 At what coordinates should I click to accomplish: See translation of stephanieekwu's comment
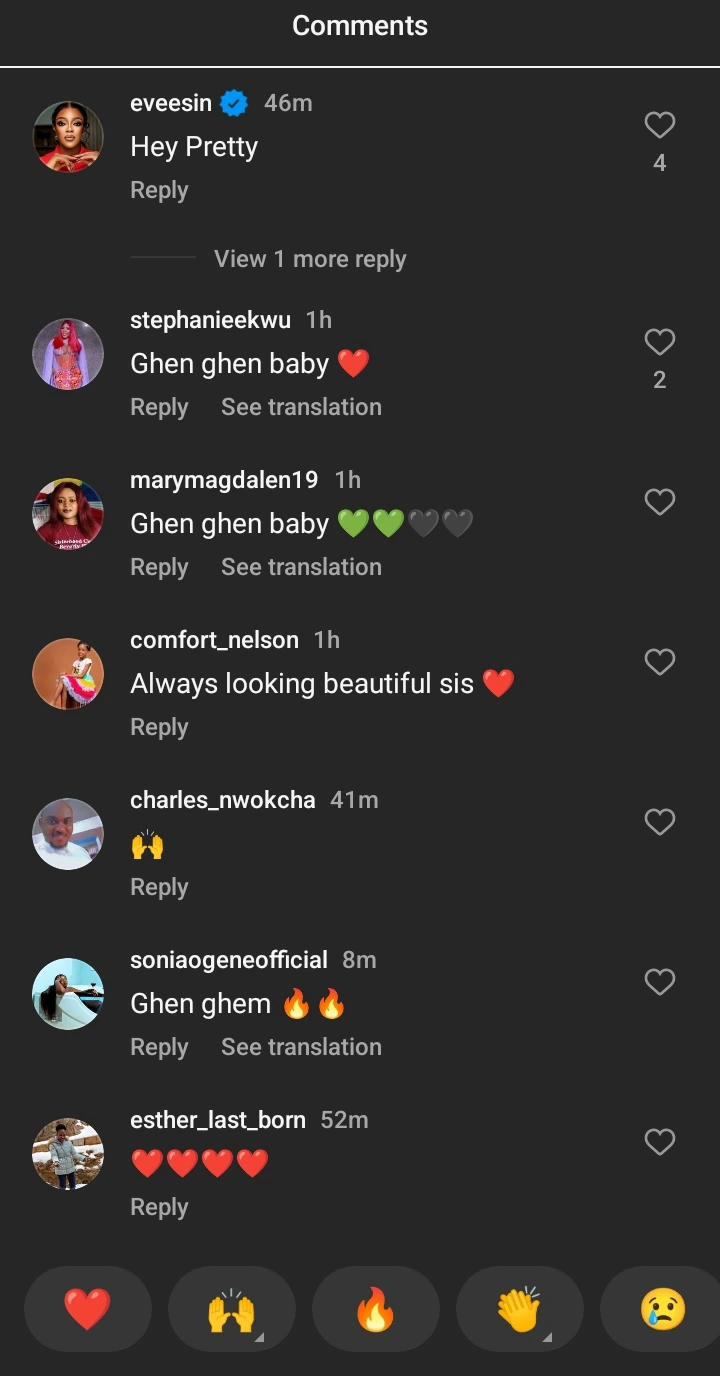coord(301,407)
